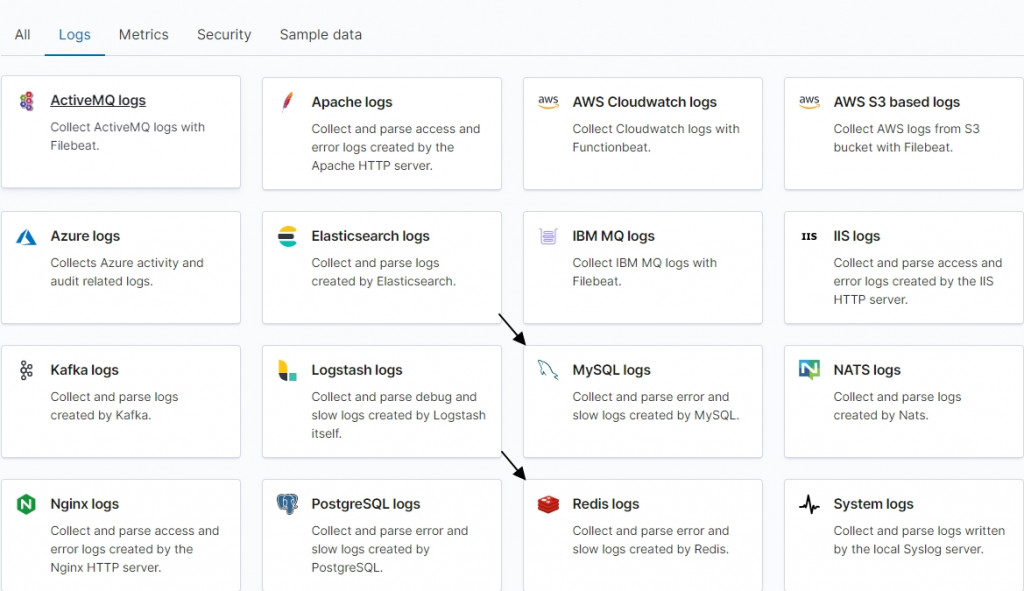Click the System logs pulse icon
Image resolution: width=1024 pixels, height=591 pixels.
pyautogui.click(x=809, y=505)
